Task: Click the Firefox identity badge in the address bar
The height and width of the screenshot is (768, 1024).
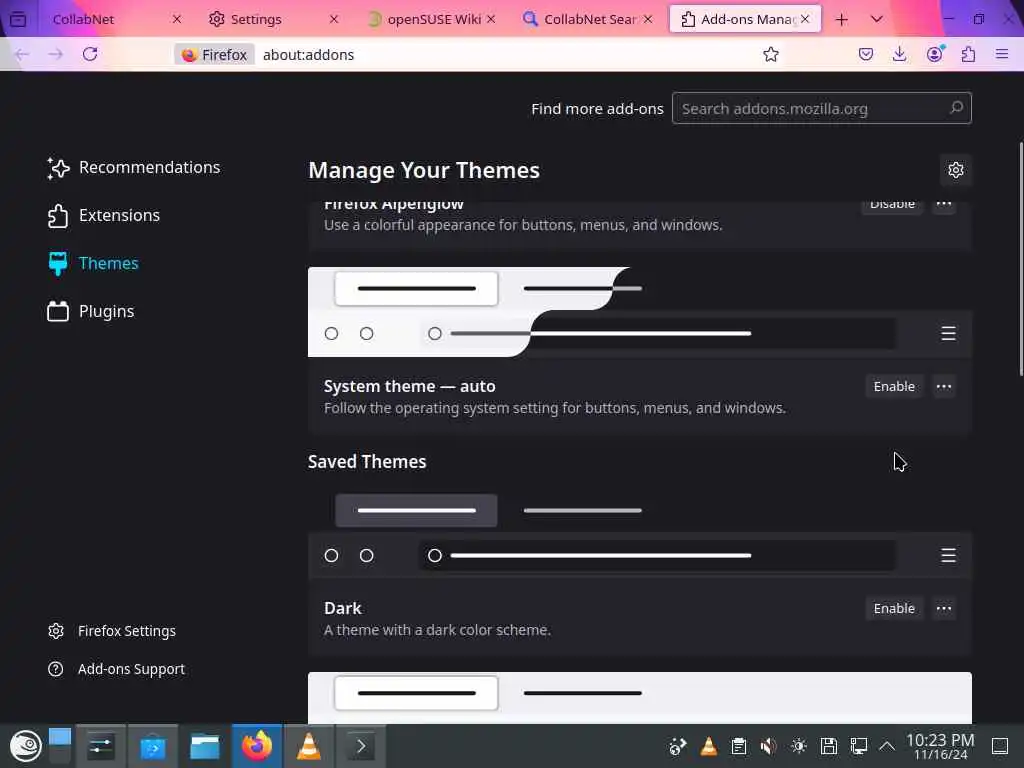Action: click(215, 55)
